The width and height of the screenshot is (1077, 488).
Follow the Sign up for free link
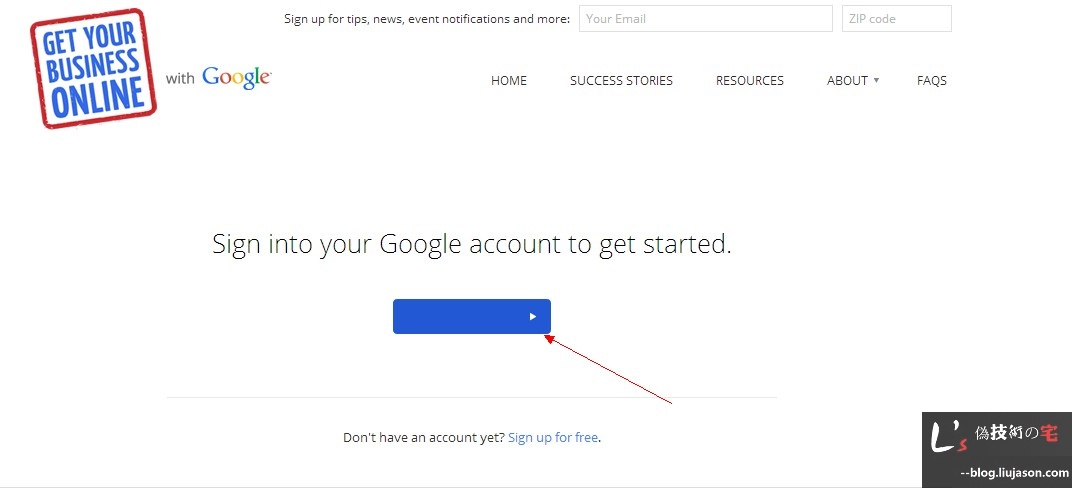553,438
